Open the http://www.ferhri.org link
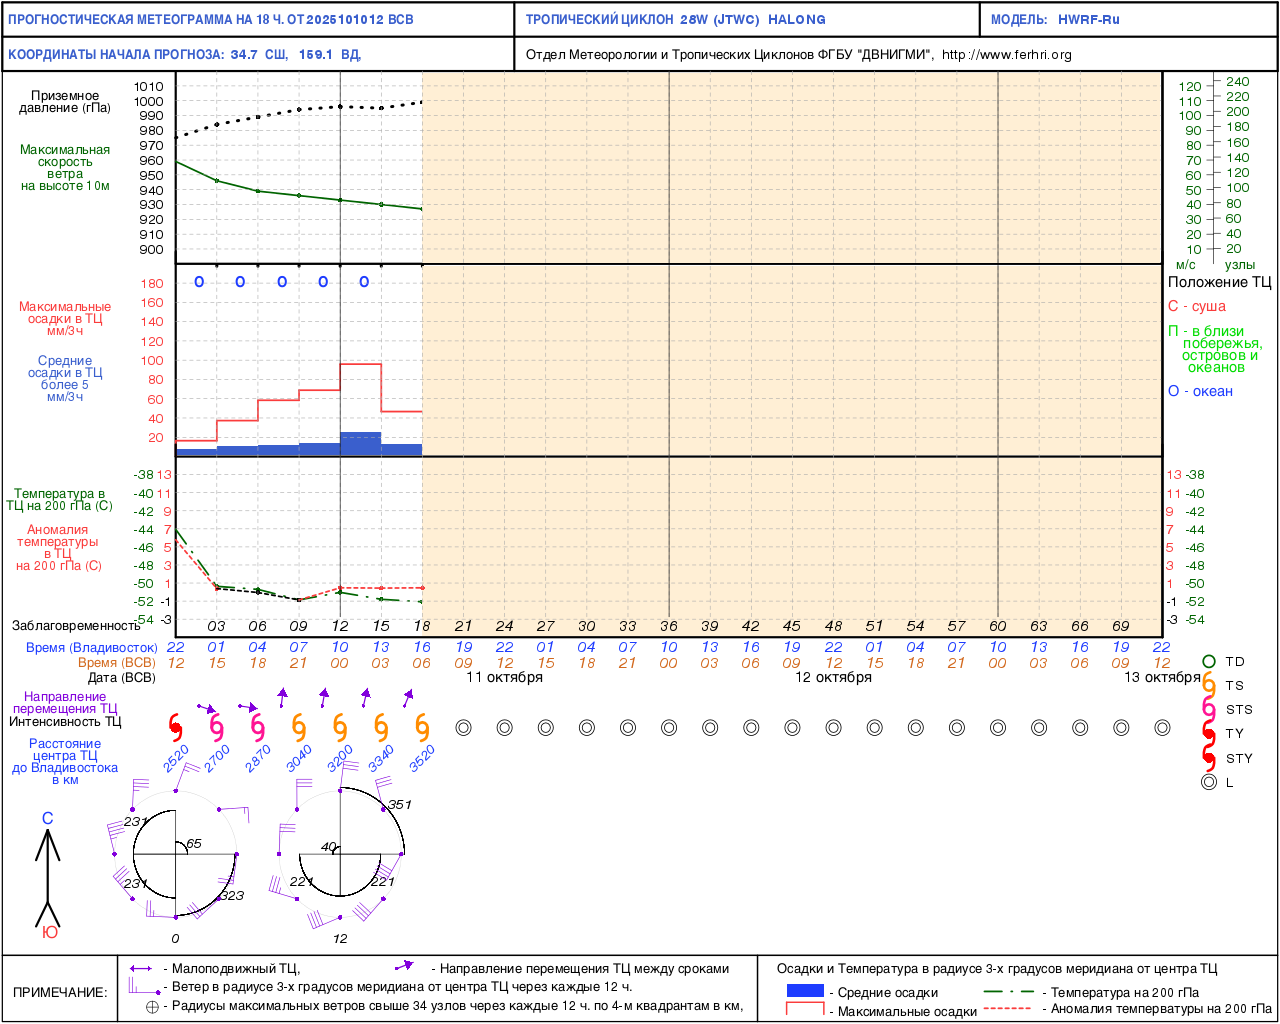The image size is (1280, 1024). 1006,55
